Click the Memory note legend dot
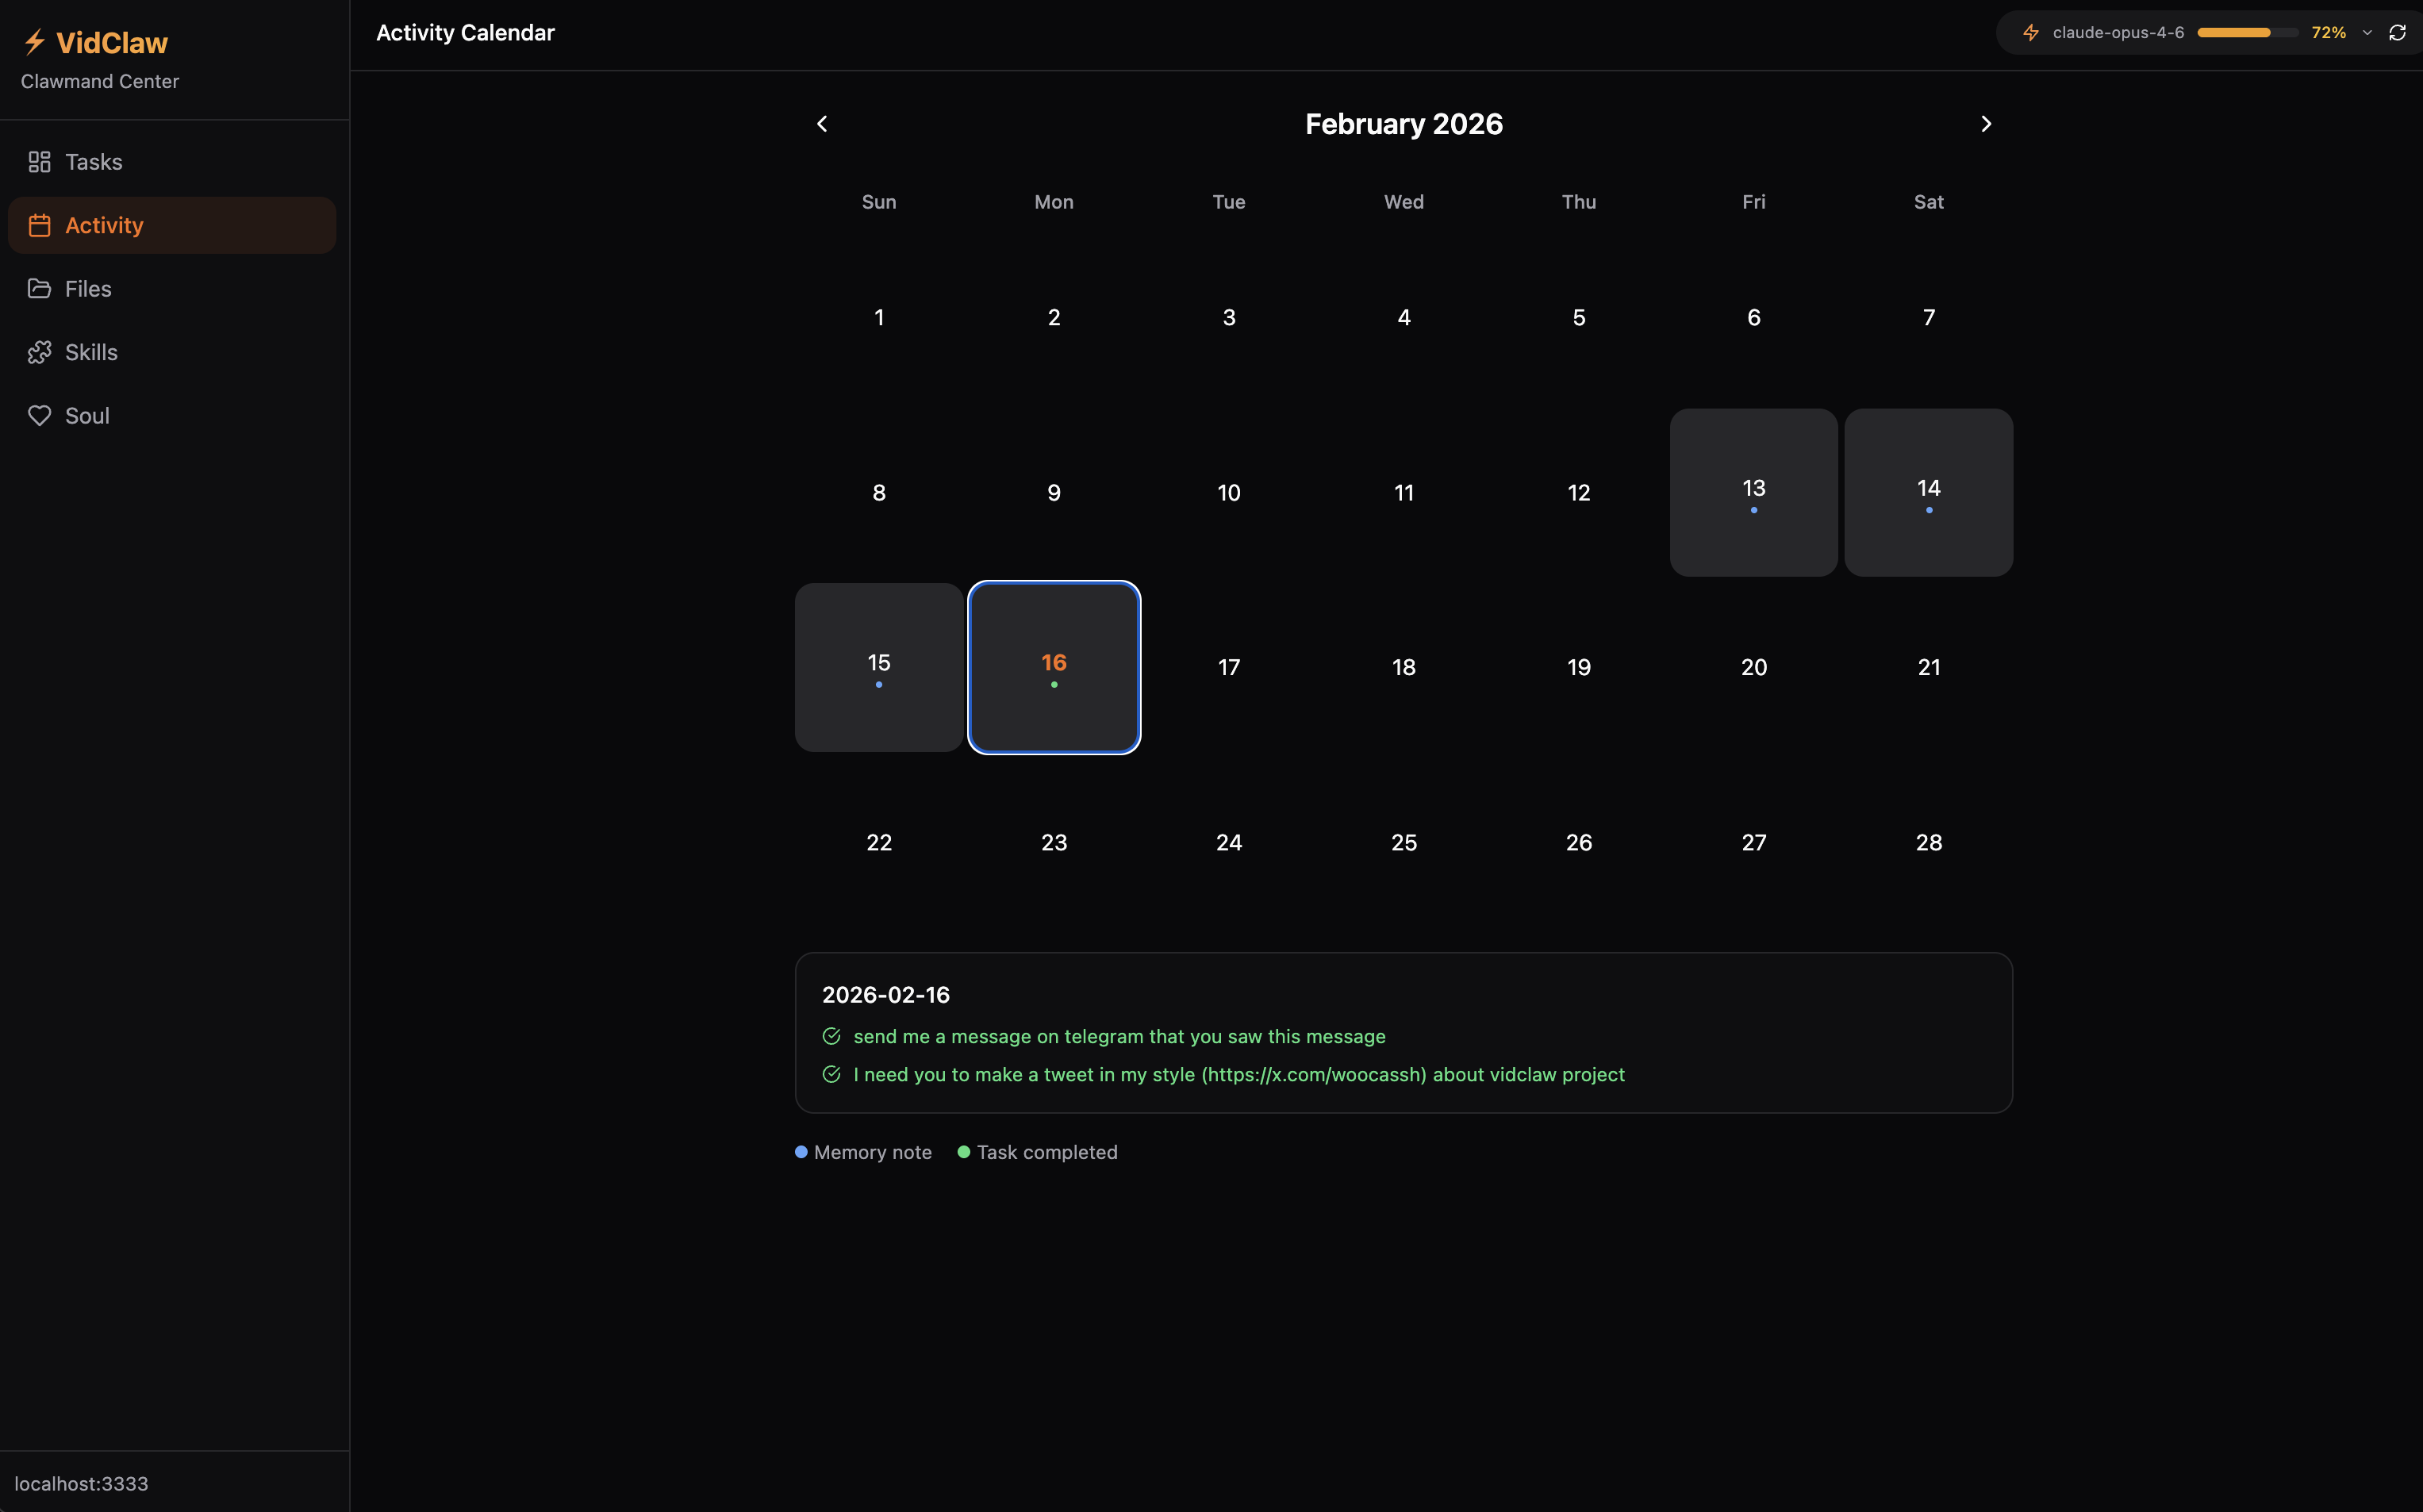Screen dimensions: 2423x1512 [800, 1152]
